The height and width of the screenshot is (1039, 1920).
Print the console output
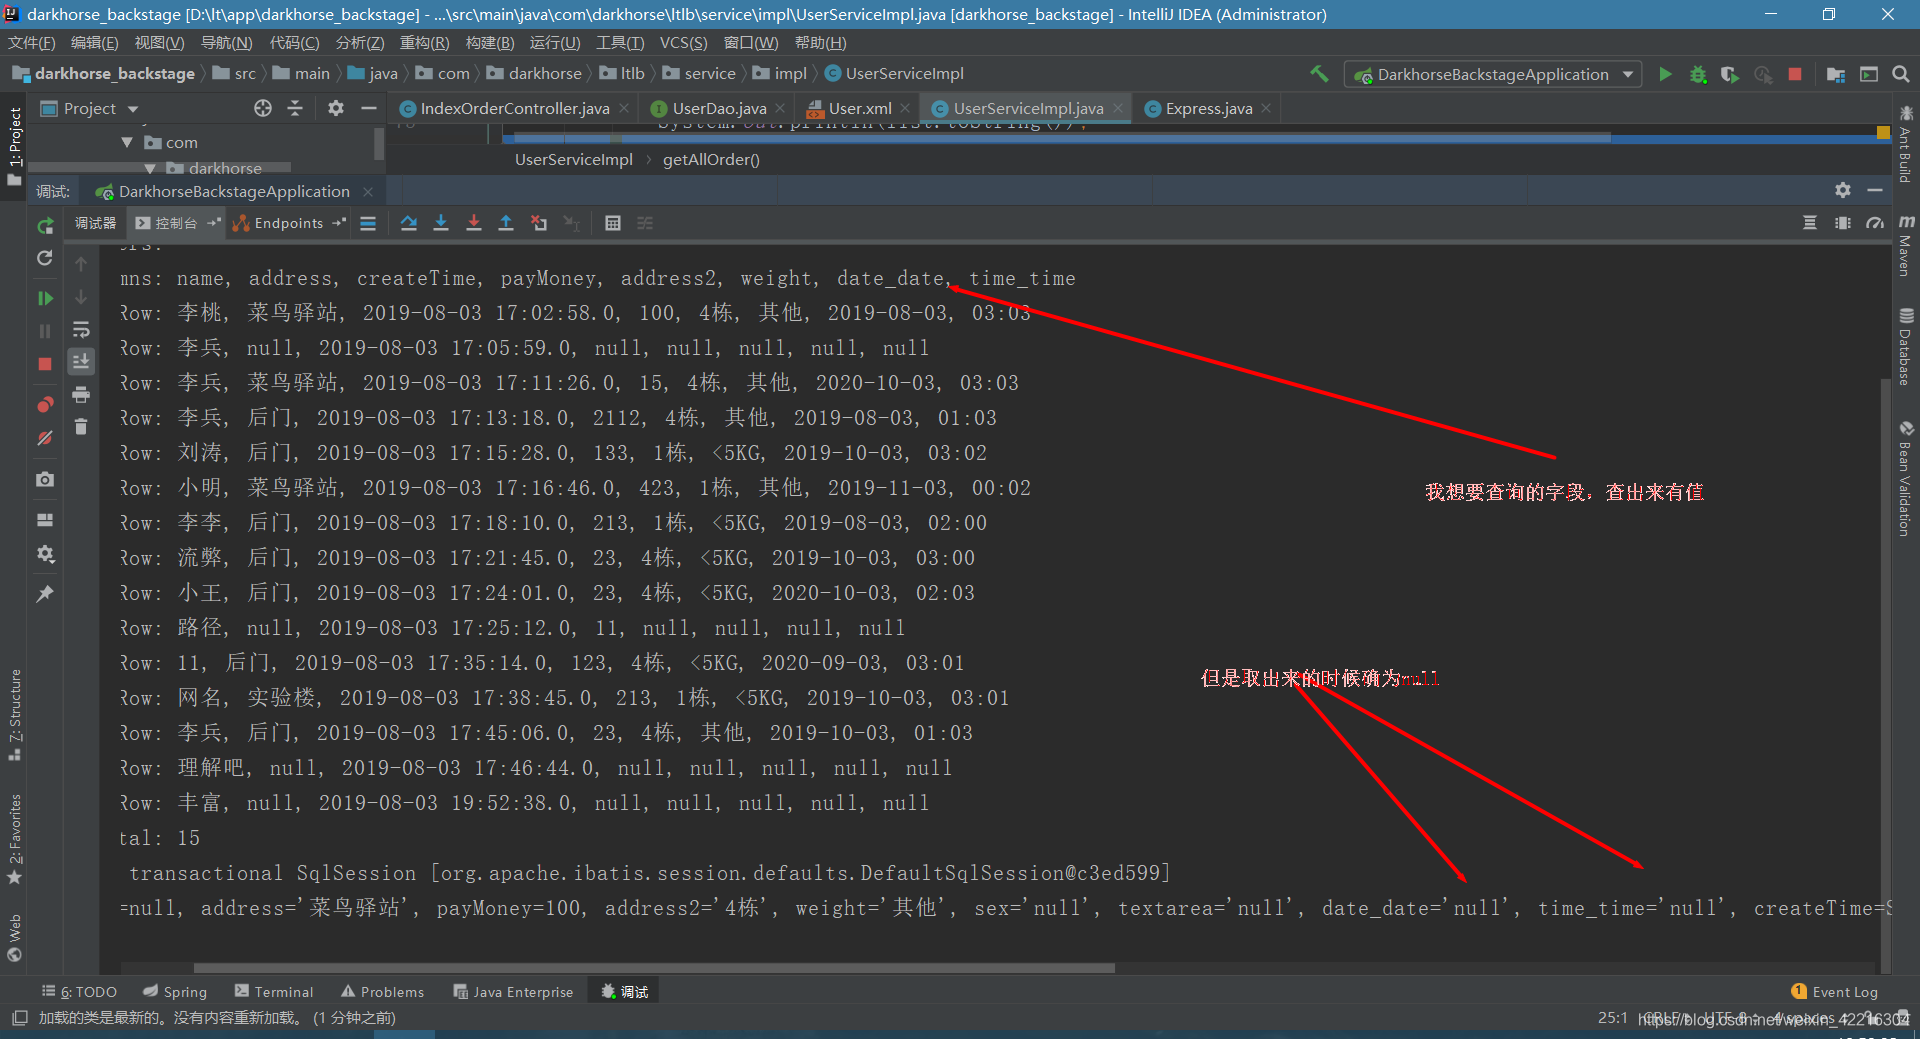click(x=81, y=394)
